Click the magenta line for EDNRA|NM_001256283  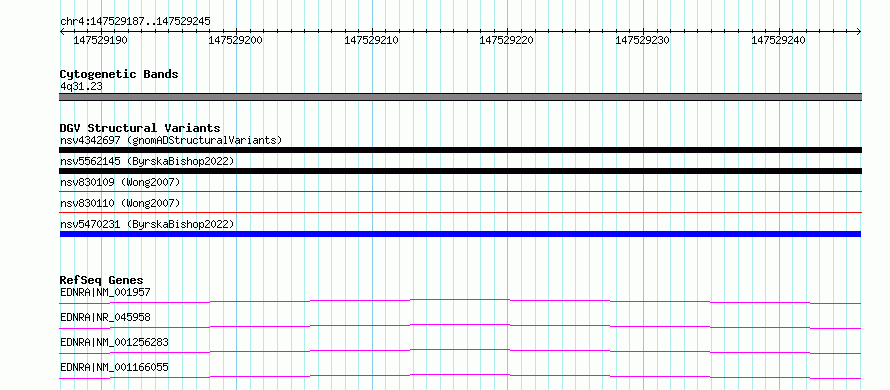[460, 351]
